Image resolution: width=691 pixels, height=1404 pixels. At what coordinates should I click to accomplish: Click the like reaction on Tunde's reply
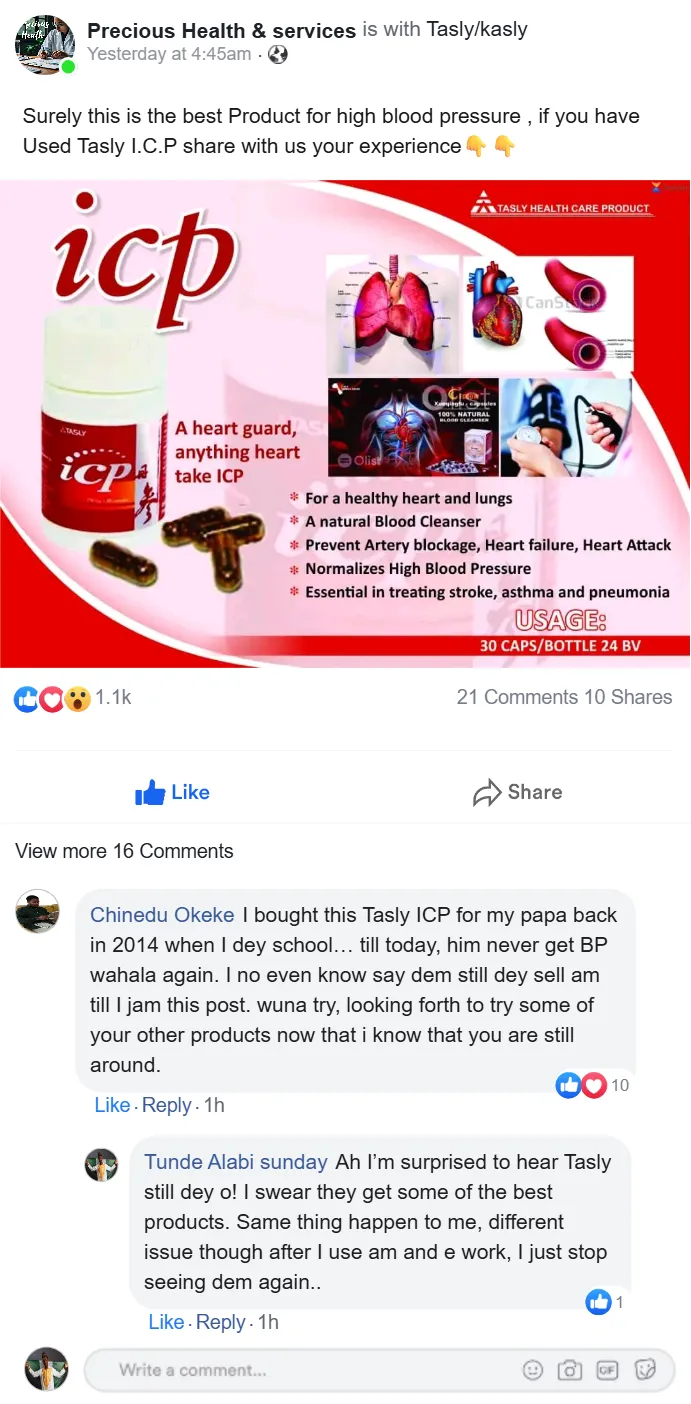605,1302
